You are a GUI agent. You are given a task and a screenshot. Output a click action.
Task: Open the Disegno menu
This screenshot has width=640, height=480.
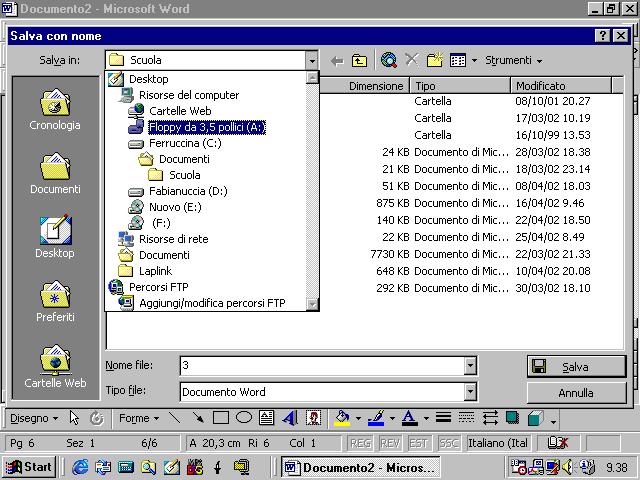(x=33, y=418)
